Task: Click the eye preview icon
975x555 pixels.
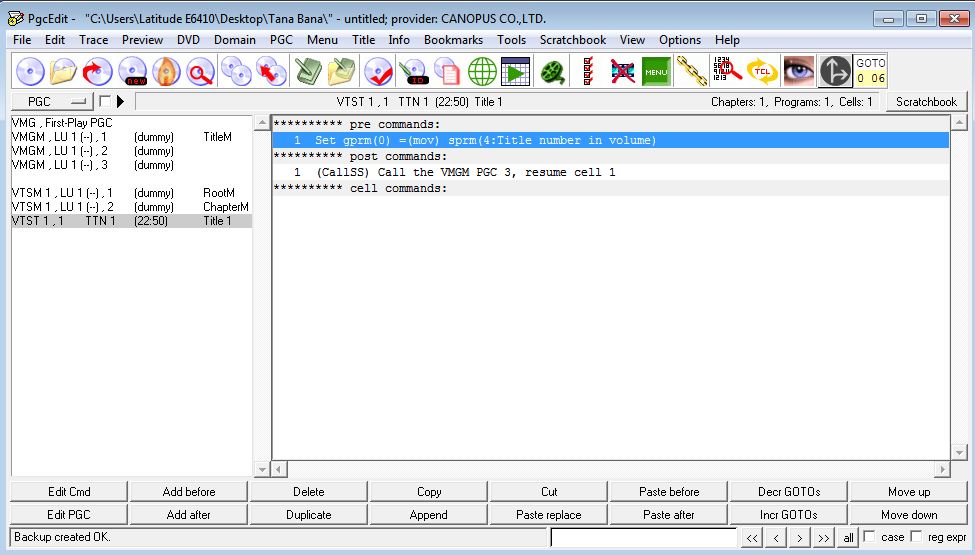Action: tap(798, 71)
